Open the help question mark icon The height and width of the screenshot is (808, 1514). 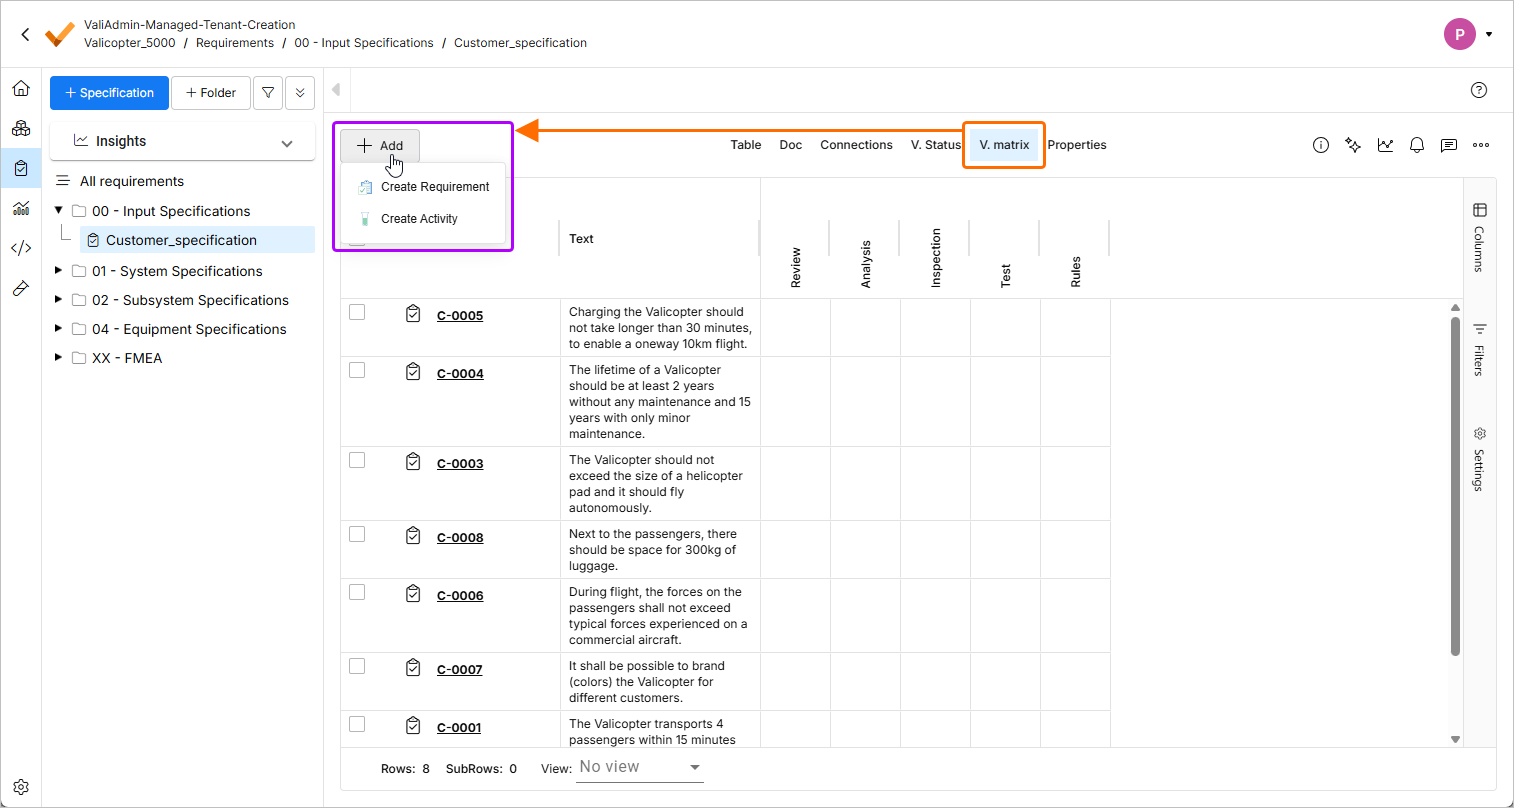click(x=1479, y=90)
